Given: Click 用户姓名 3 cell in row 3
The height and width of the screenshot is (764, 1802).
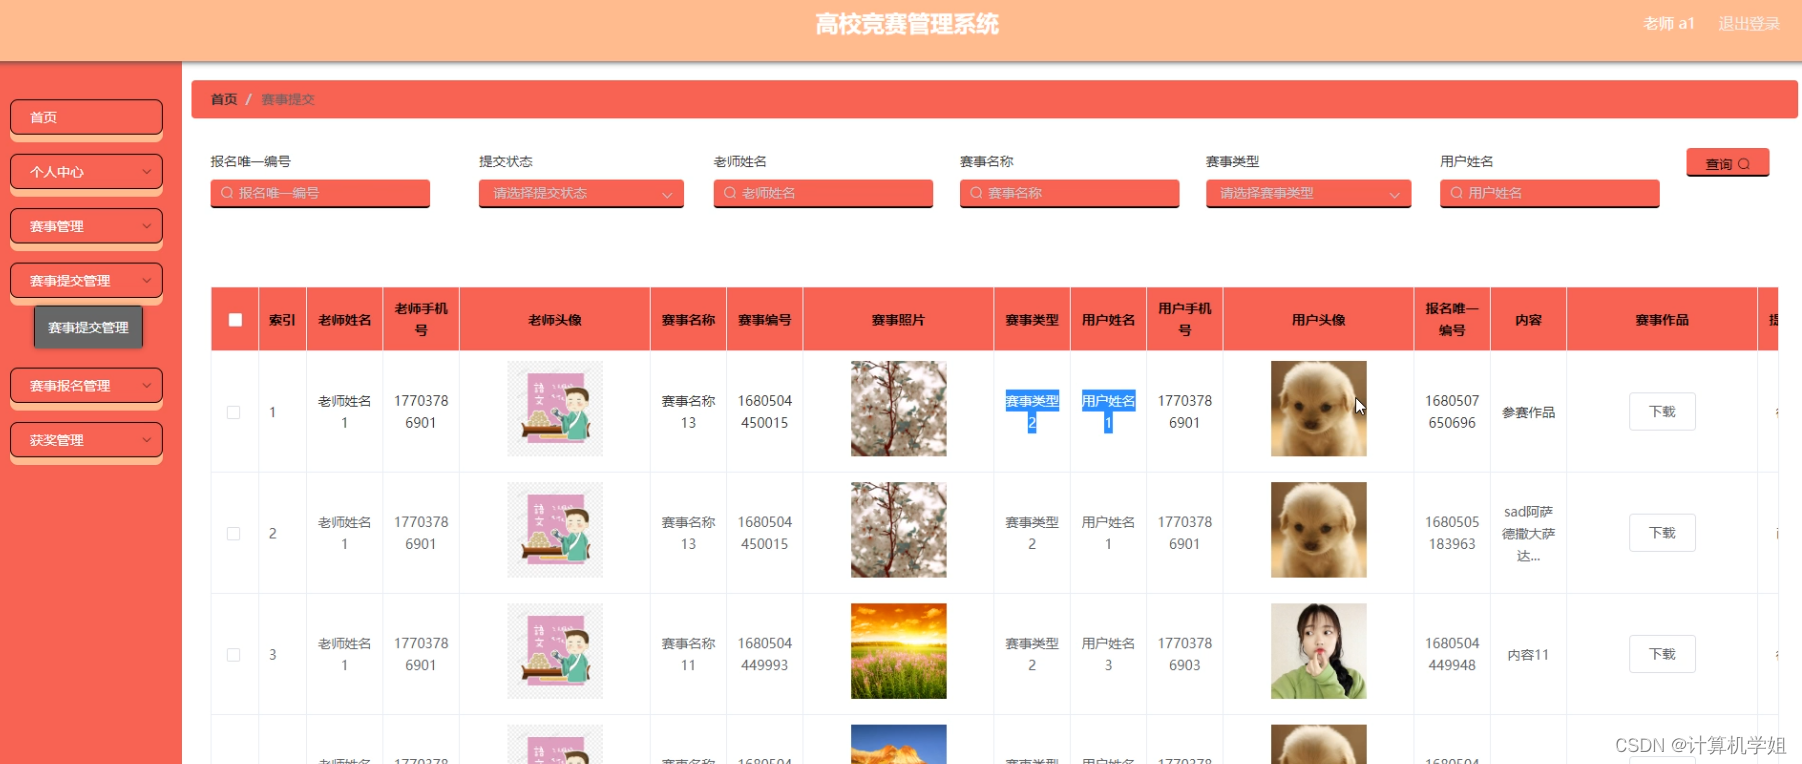Looking at the screenshot, I should [x=1108, y=654].
